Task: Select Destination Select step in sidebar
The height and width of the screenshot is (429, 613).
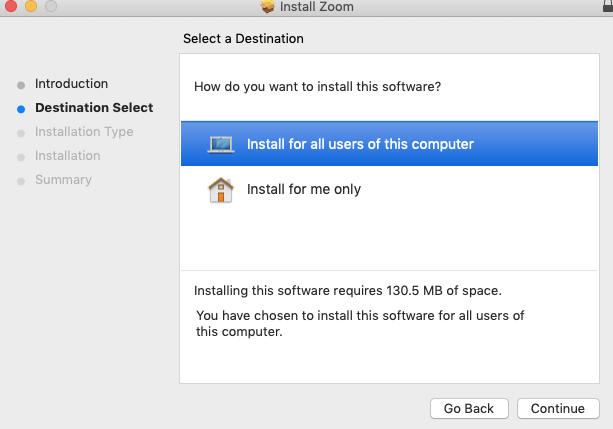Action: coord(94,108)
